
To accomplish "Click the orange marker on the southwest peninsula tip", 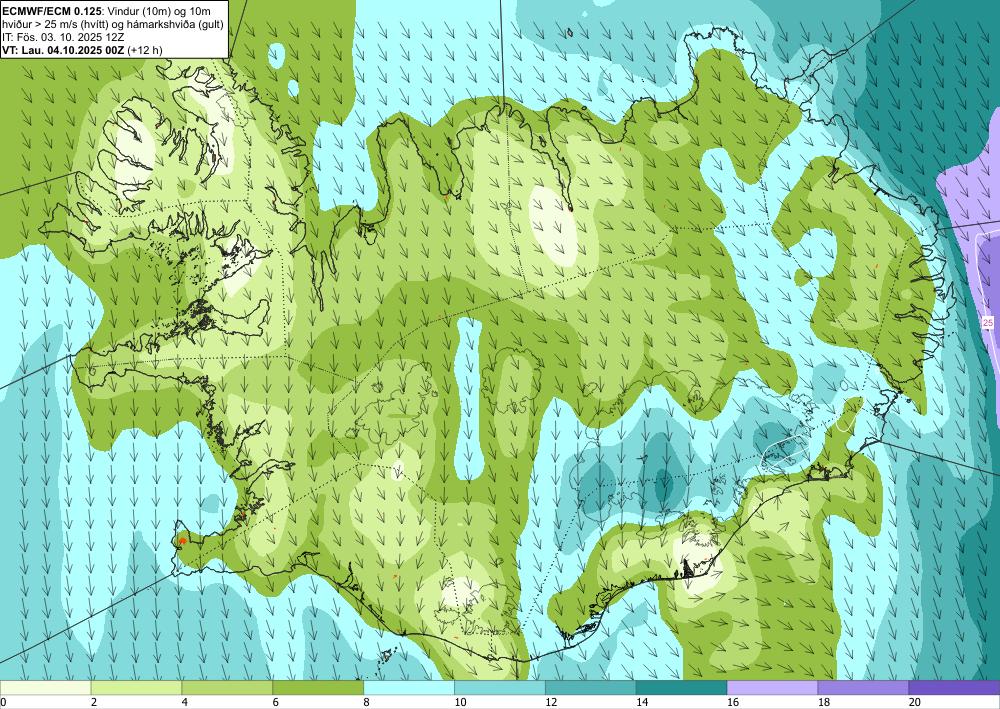I will coord(182,540).
